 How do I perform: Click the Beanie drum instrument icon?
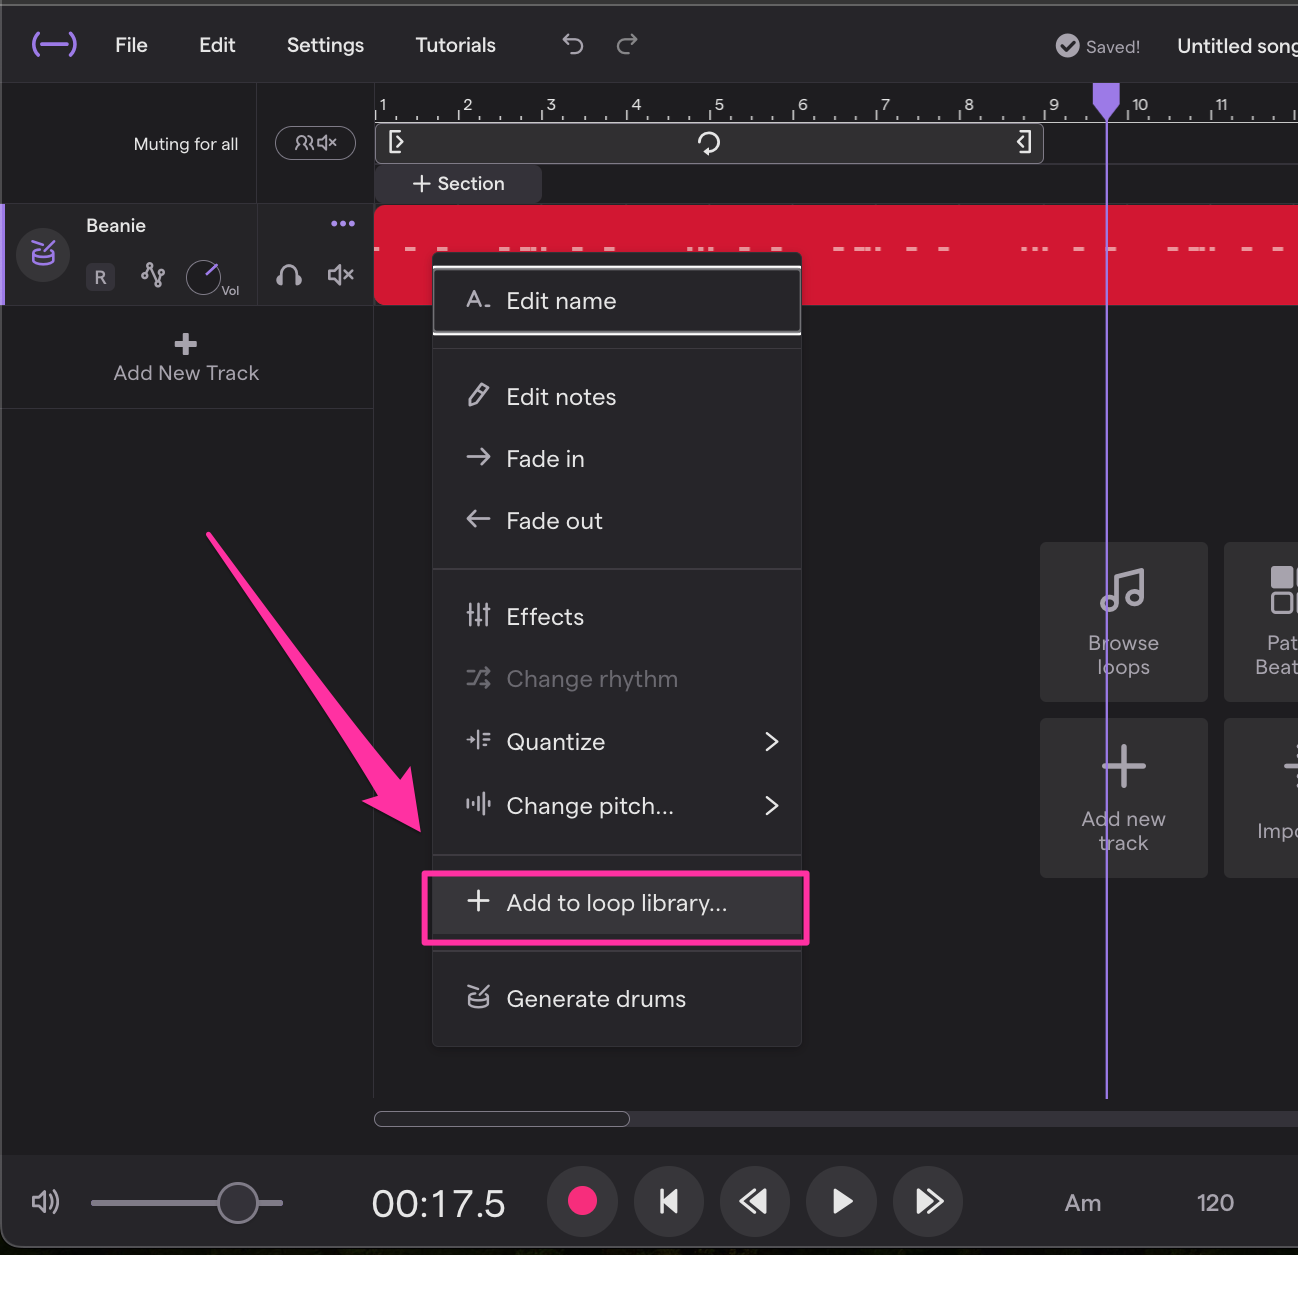43,254
